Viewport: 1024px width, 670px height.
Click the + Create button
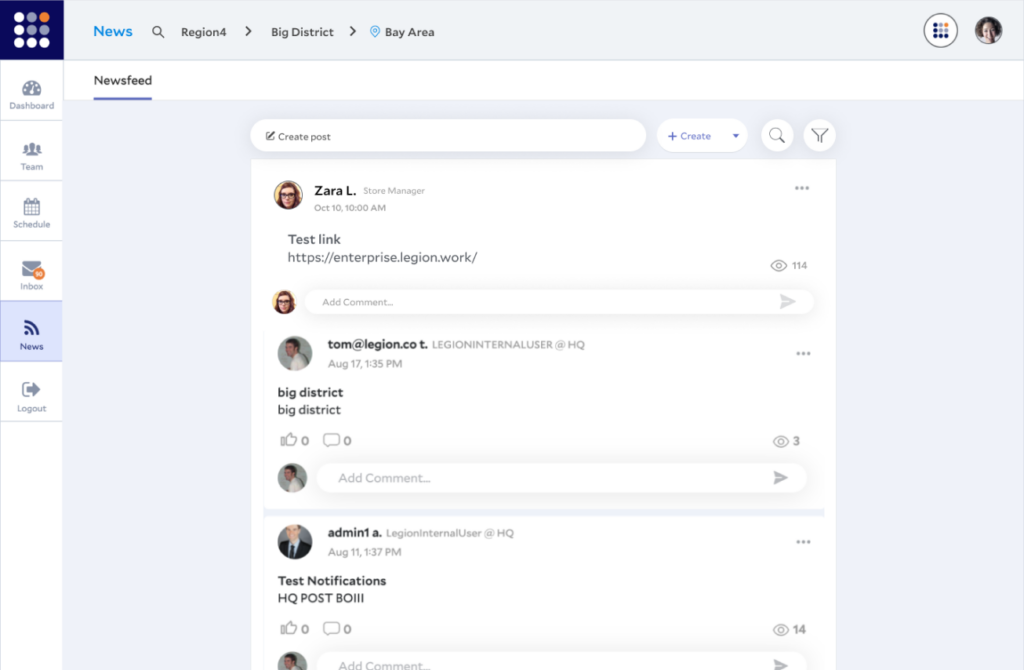click(x=689, y=136)
